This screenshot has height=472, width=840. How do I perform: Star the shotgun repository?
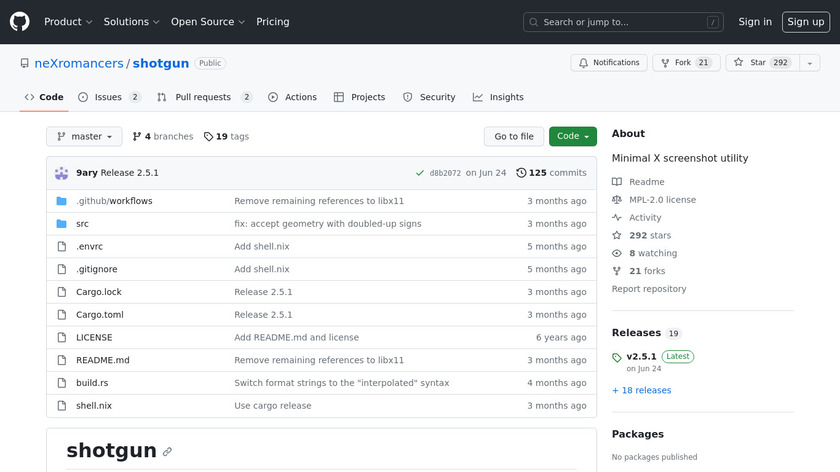tap(750, 63)
